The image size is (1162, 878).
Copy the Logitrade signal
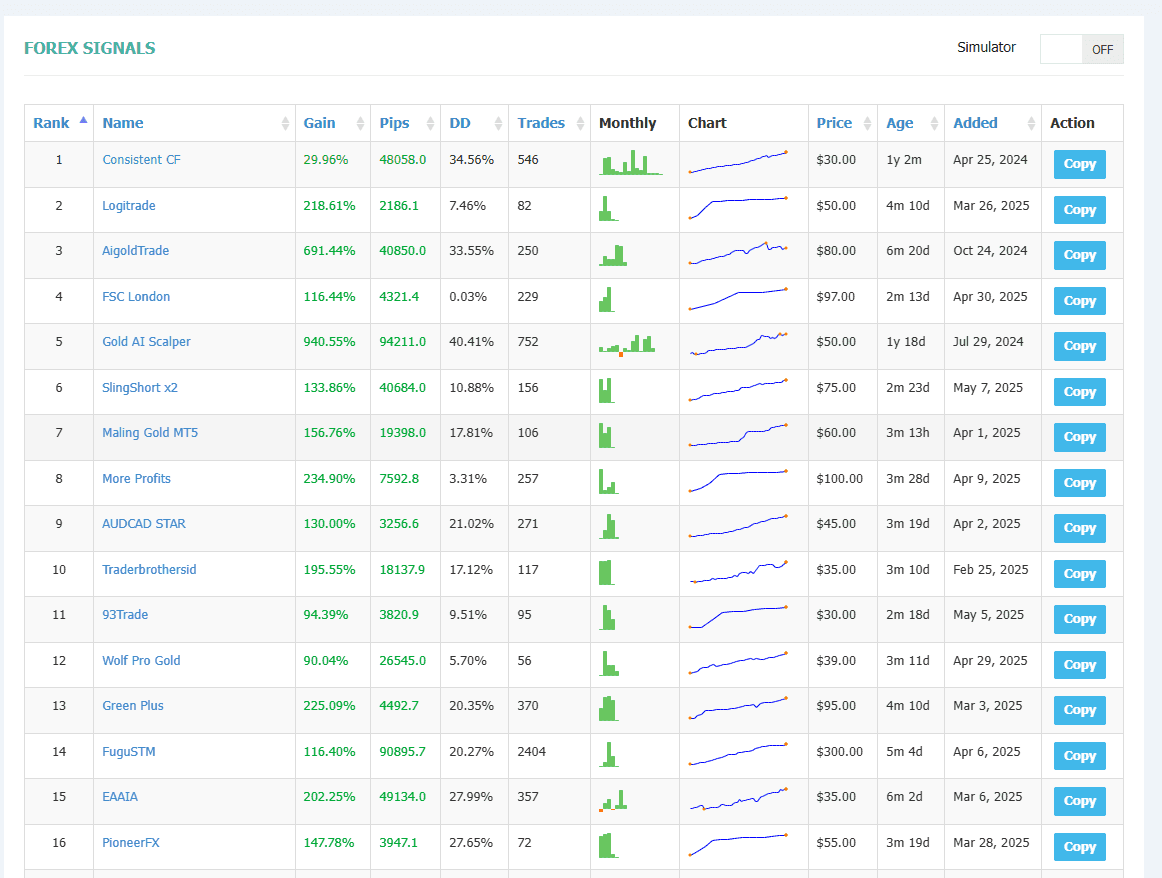1080,210
